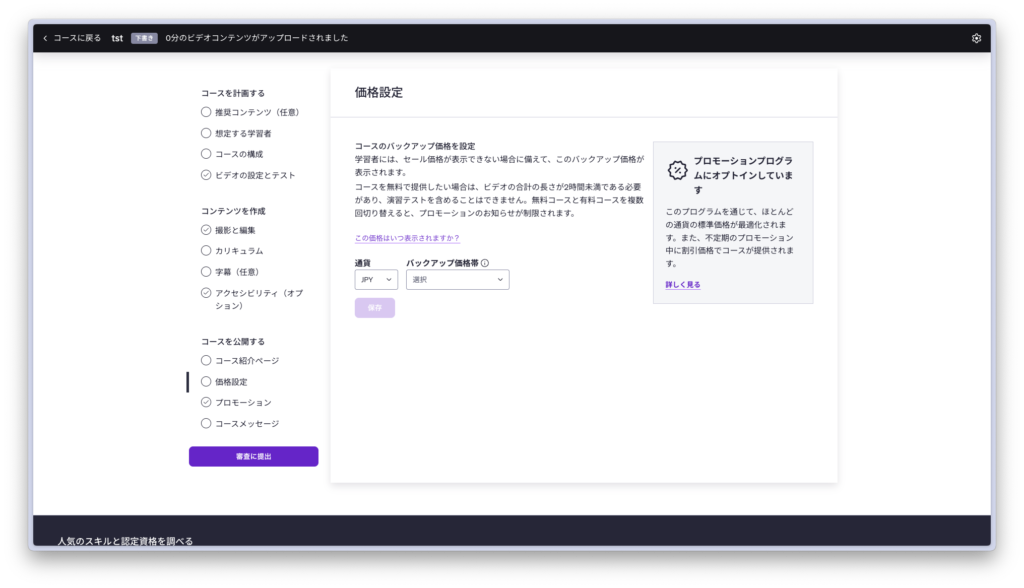Click the checkmark circle for プロモーション
This screenshot has width=1024, height=588.
(206, 402)
